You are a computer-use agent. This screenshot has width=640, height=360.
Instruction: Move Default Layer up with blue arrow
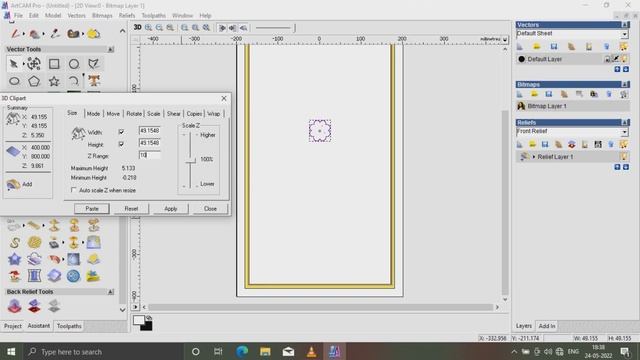pos(617,69)
